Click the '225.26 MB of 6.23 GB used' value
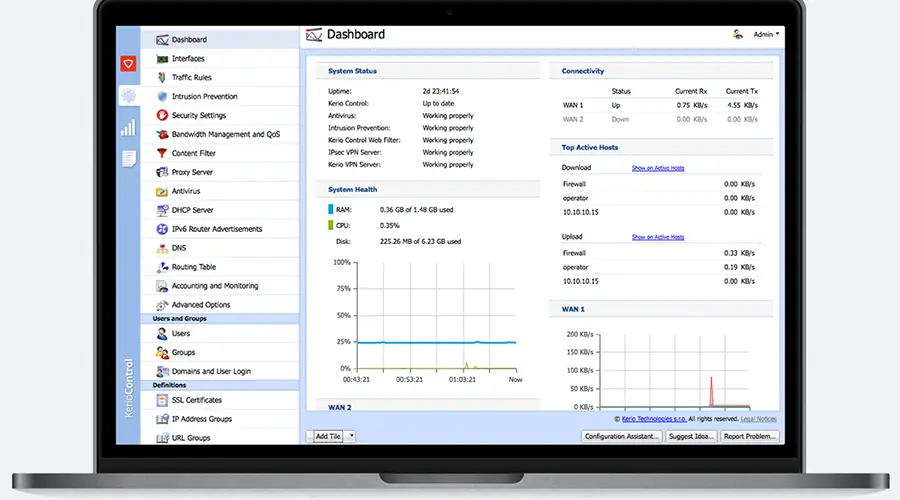The width and height of the screenshot is (900, 500). click(420, 242)
